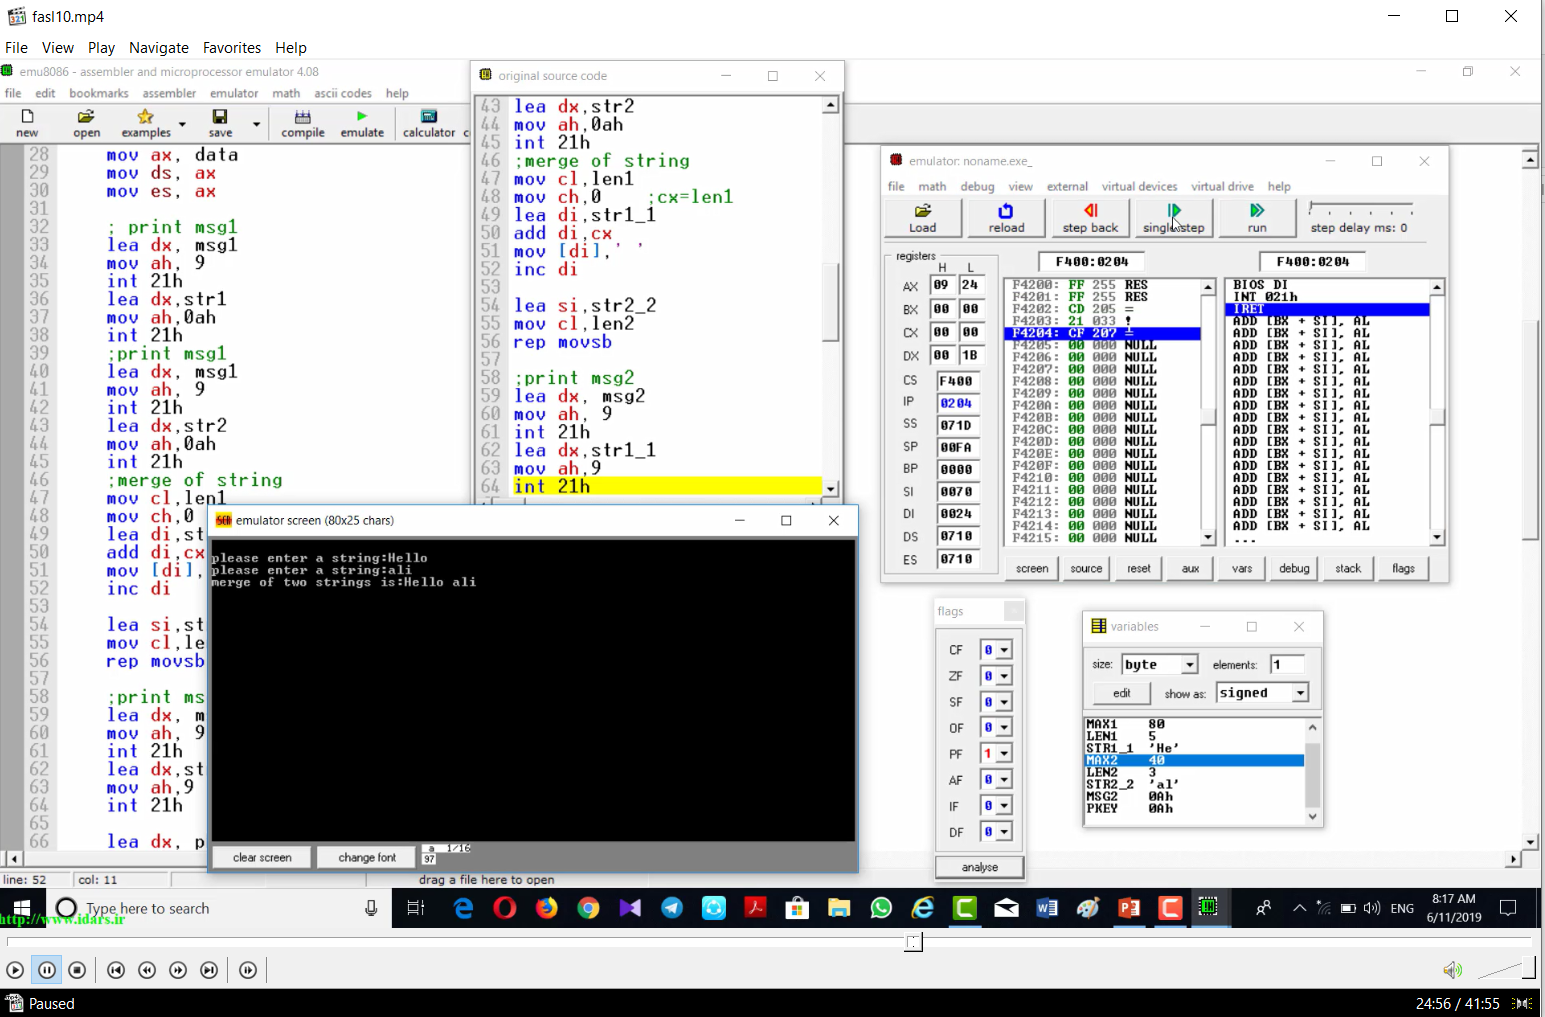
Task: Open the media player Navigate menu
Action: [158, 48]
